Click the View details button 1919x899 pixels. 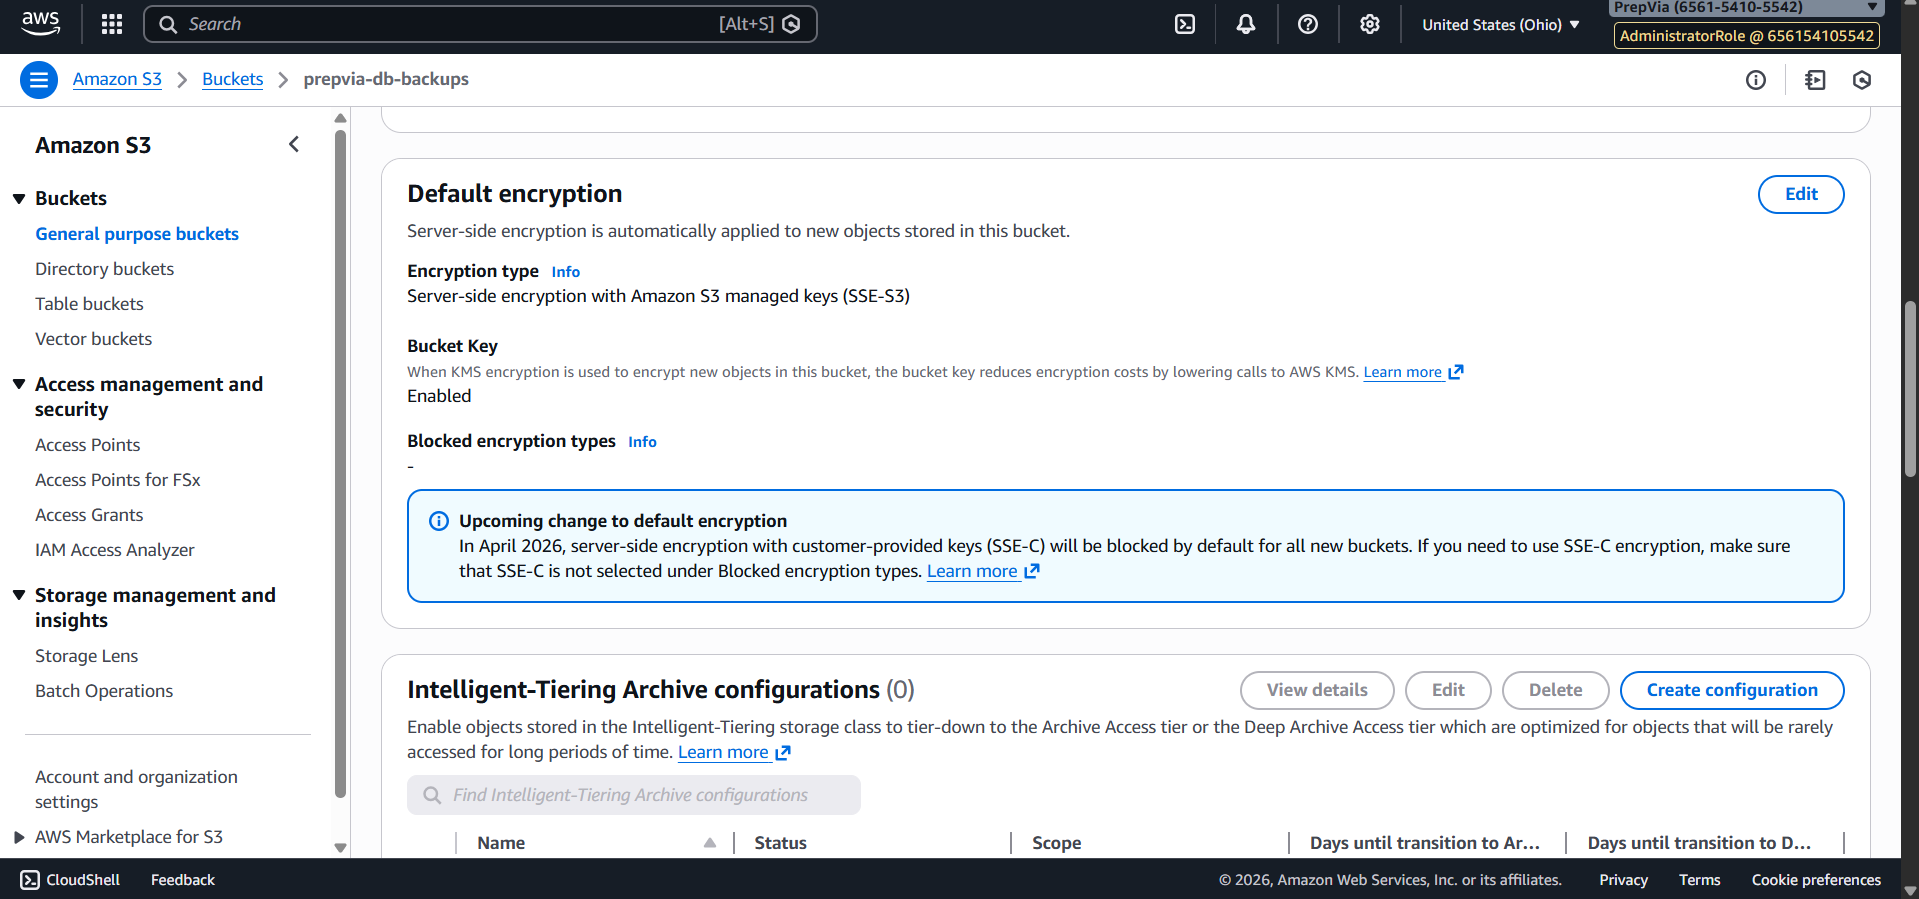tap(1317, 690)
